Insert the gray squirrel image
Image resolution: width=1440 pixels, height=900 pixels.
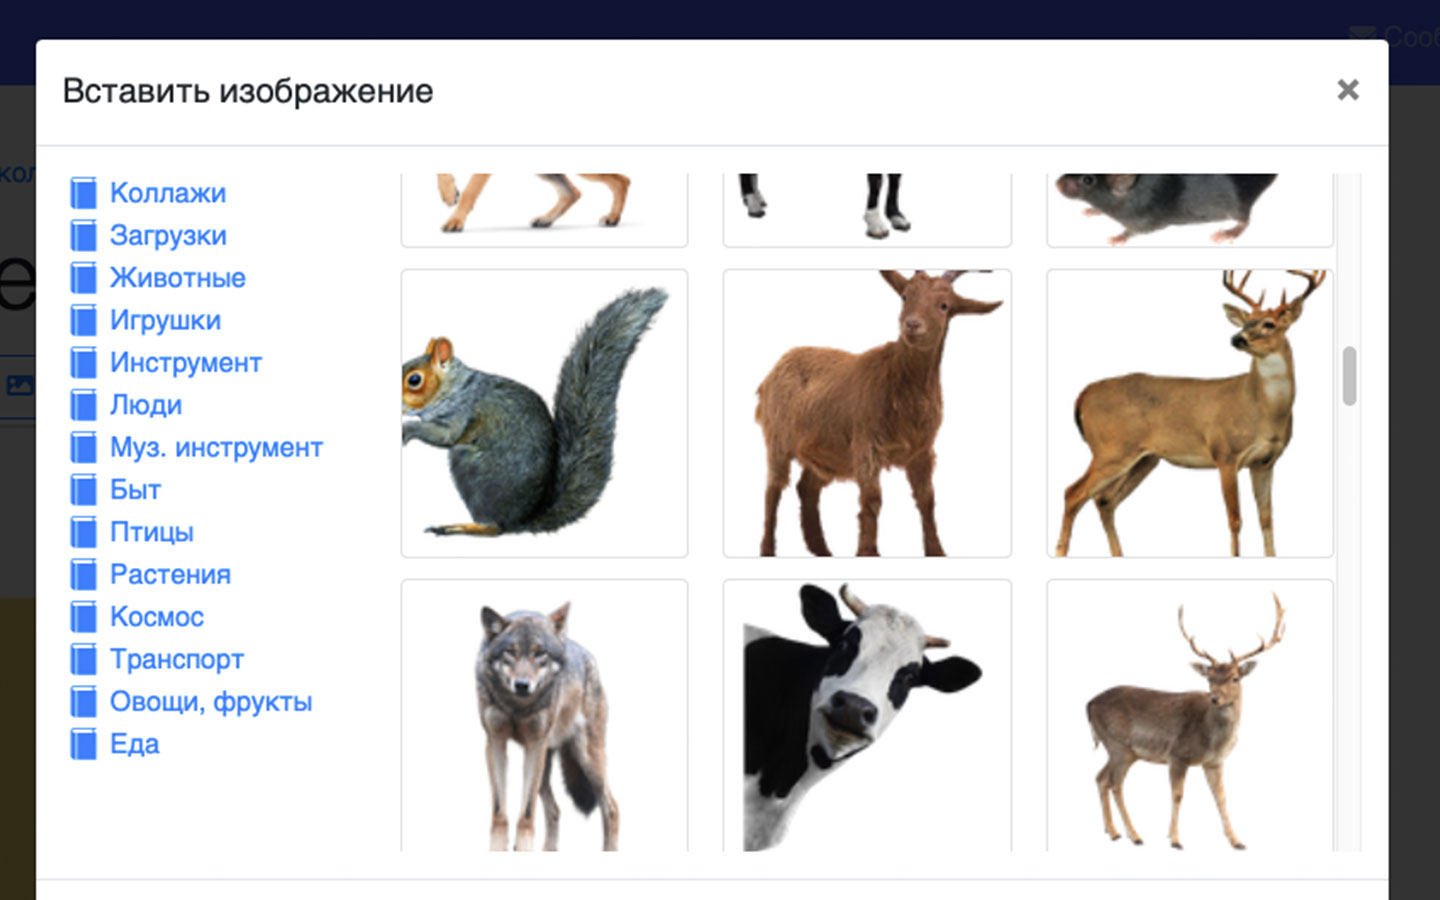pyautogui.click(x=544, y=413)
